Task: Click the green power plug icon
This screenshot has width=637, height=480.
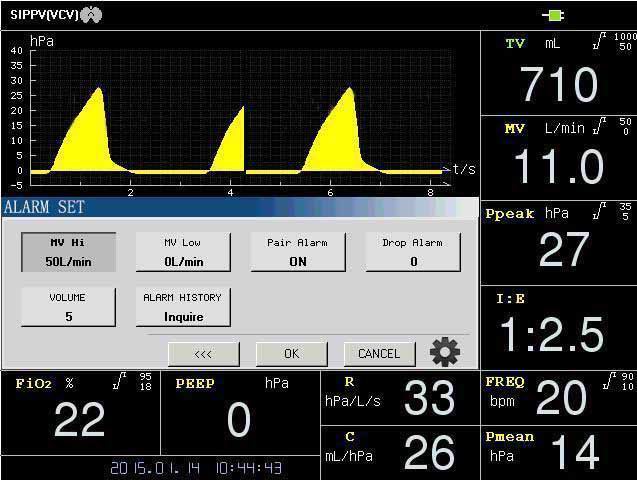Action: tap(553, 16)
